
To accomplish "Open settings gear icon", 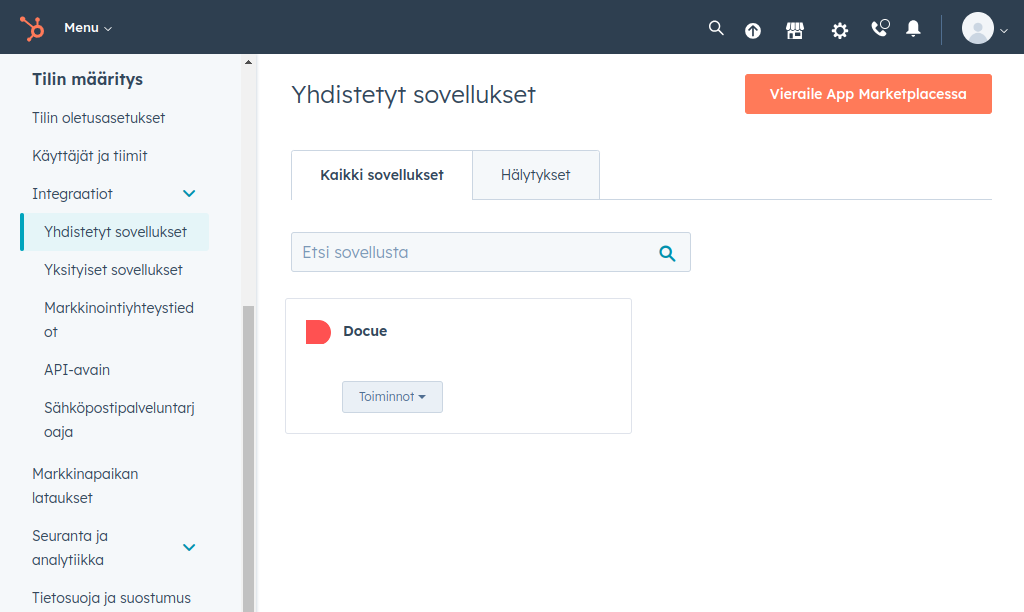I will (x=839, y=30).
